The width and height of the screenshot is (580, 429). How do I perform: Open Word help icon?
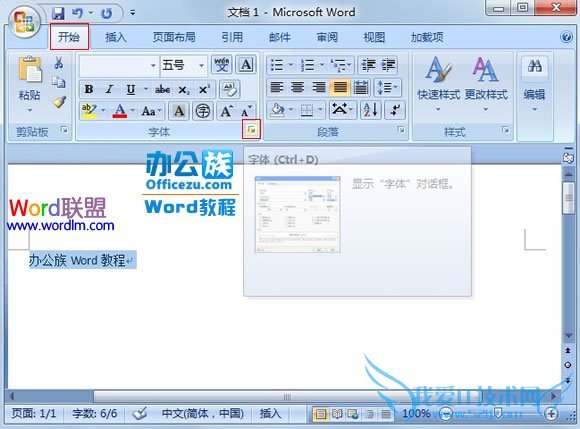566,37
